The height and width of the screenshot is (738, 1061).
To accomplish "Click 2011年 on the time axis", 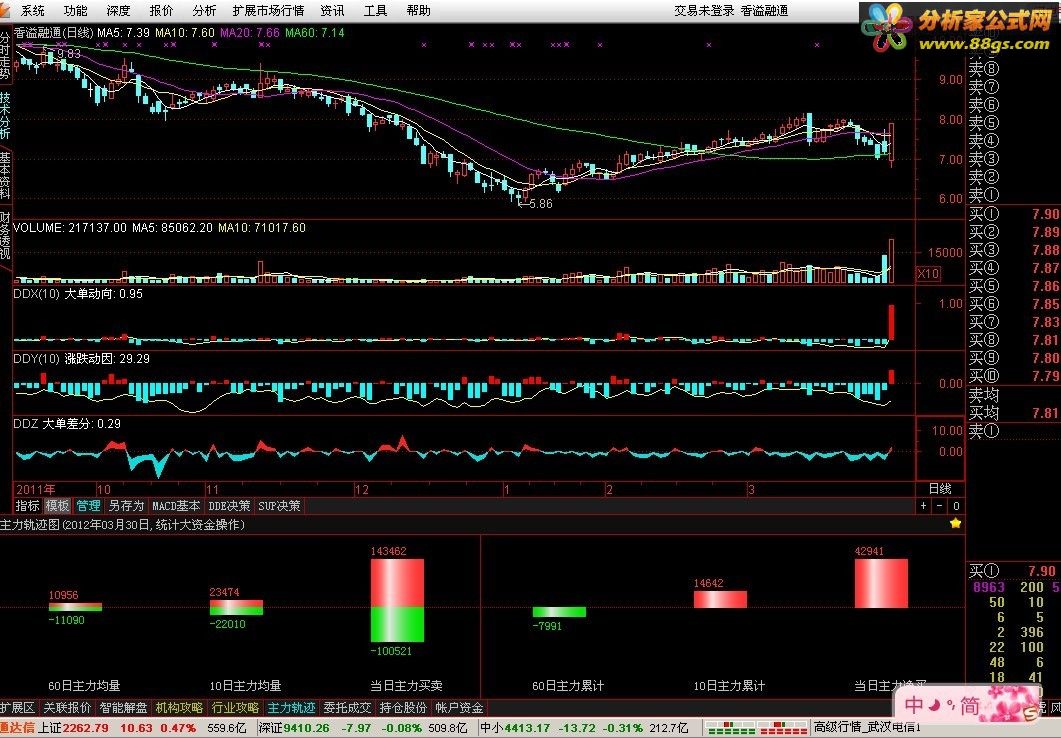I will point(36,489).
